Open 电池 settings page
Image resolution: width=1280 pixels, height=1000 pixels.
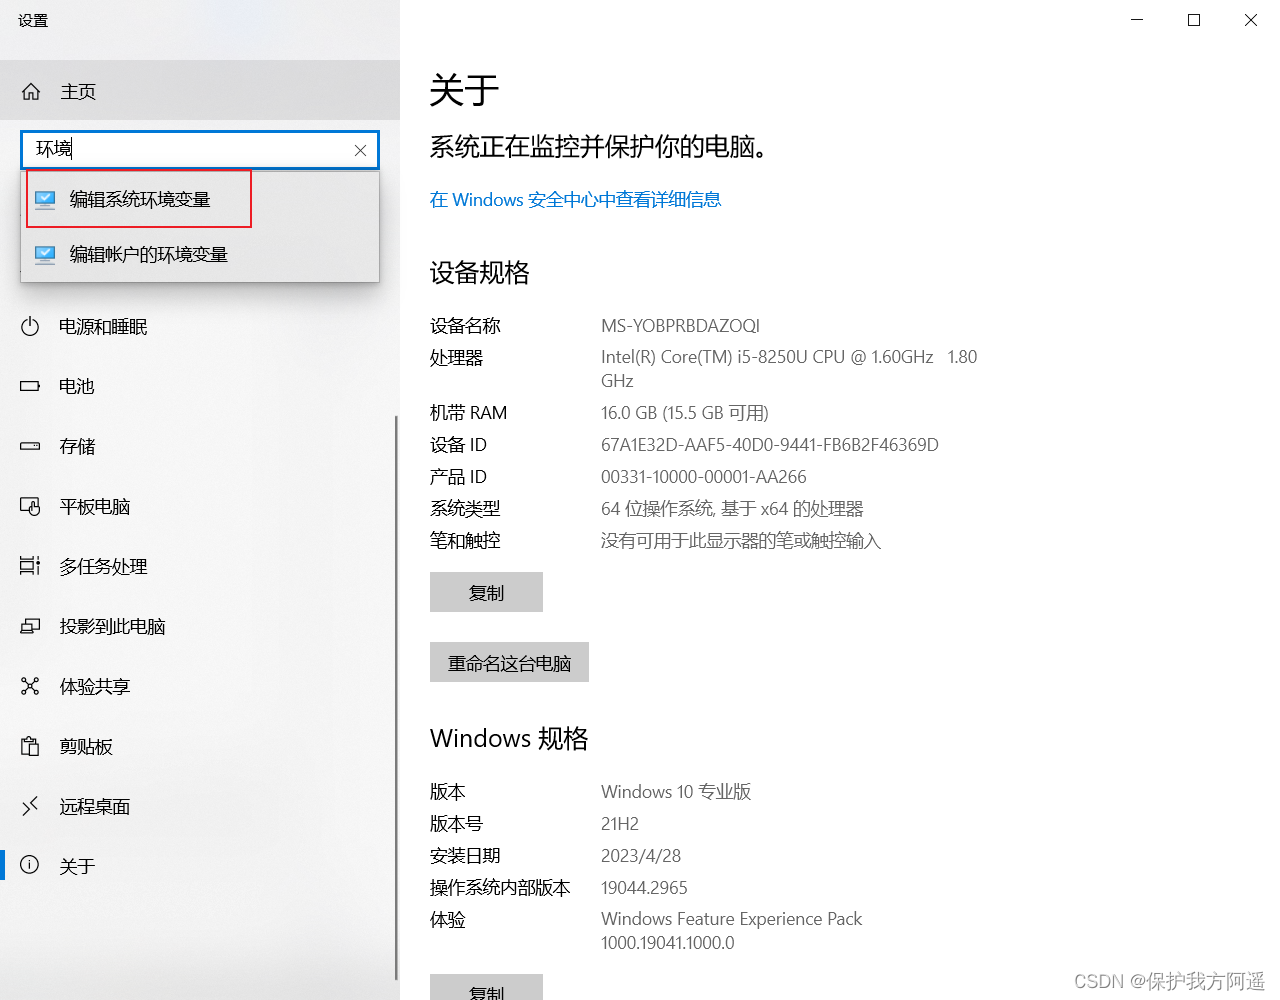[198, 386]
